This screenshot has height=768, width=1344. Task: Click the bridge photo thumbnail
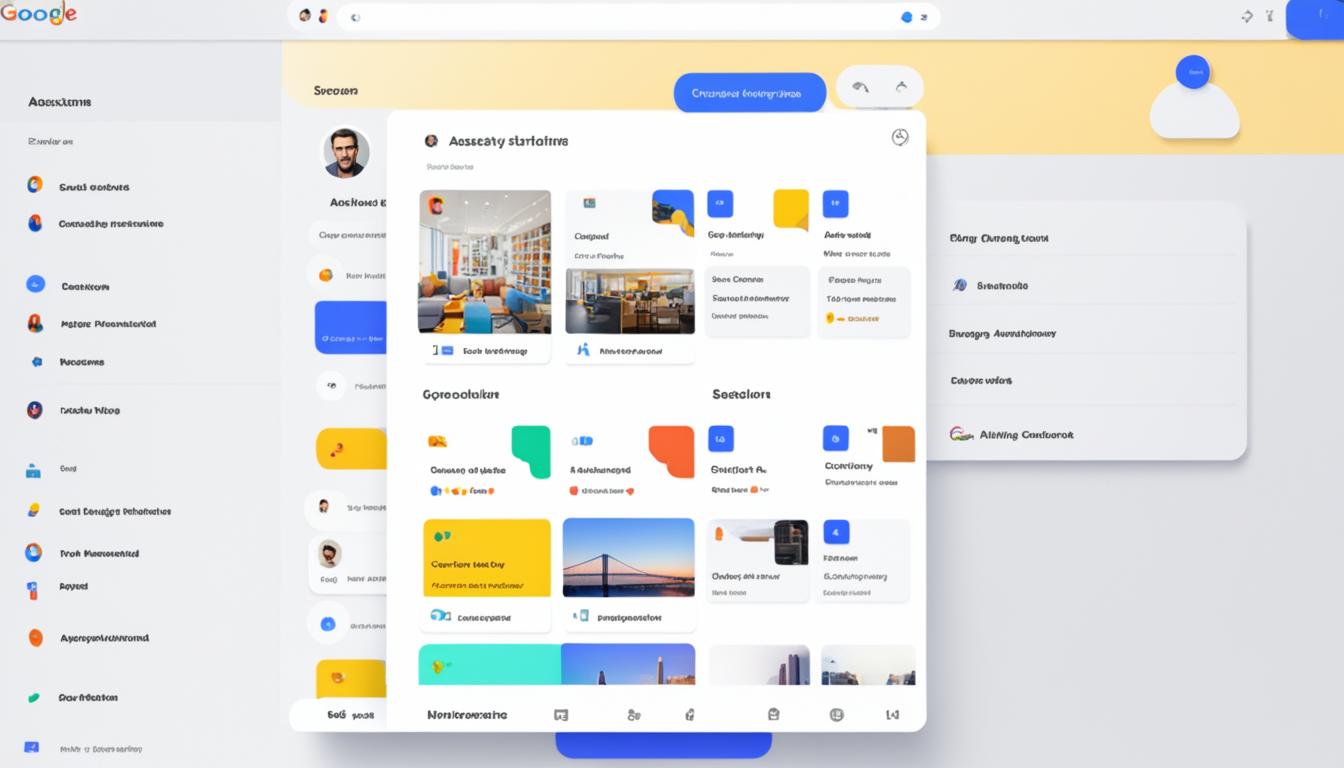pyautogui.click(x=629, y=557)
